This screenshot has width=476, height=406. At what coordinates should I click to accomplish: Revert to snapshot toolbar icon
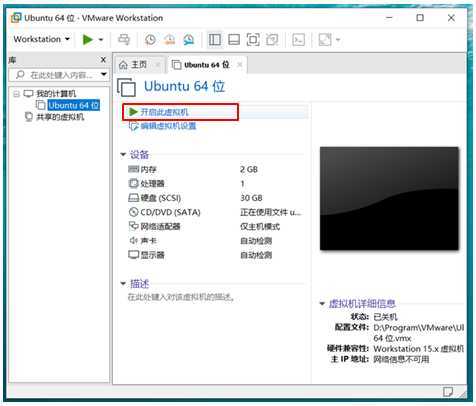coord(170,40)
